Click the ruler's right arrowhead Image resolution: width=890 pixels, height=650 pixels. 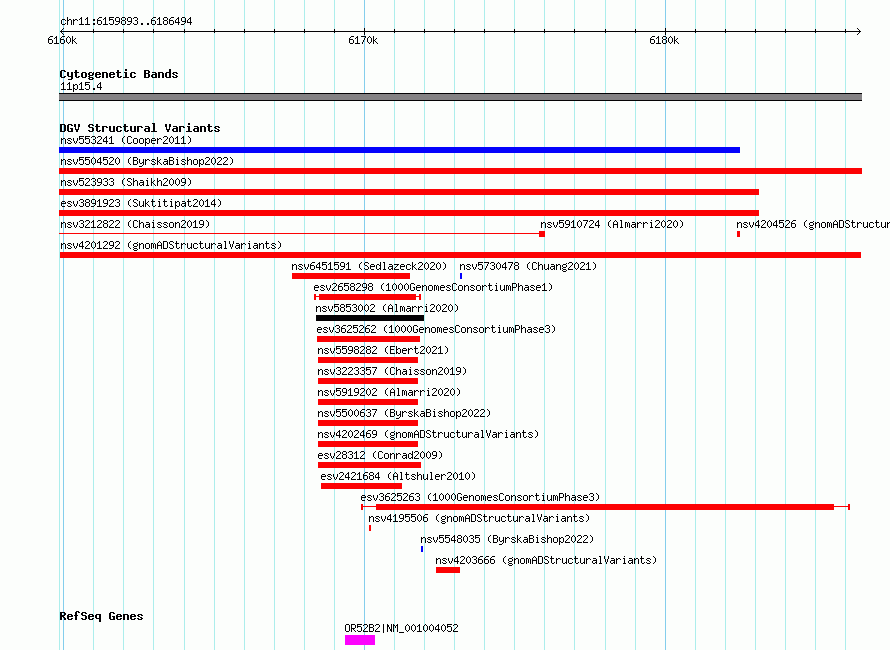point(859,31)
